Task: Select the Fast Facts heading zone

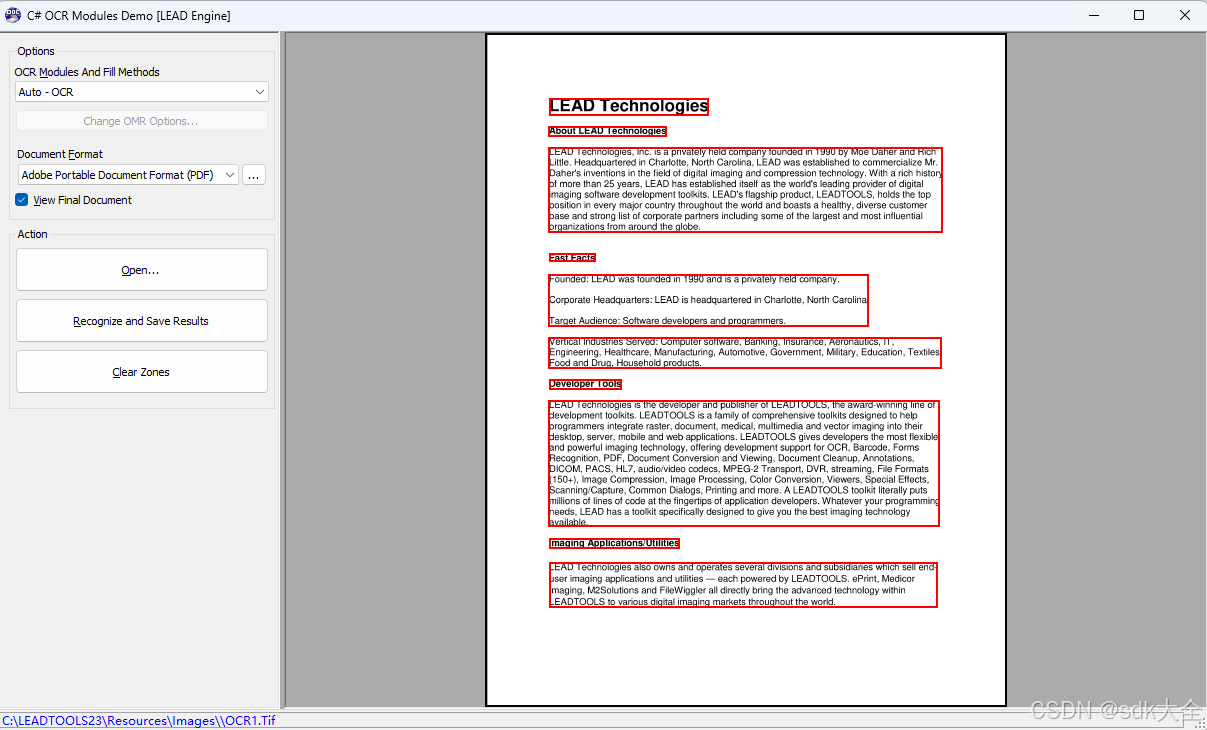Action: pos(572,258)
